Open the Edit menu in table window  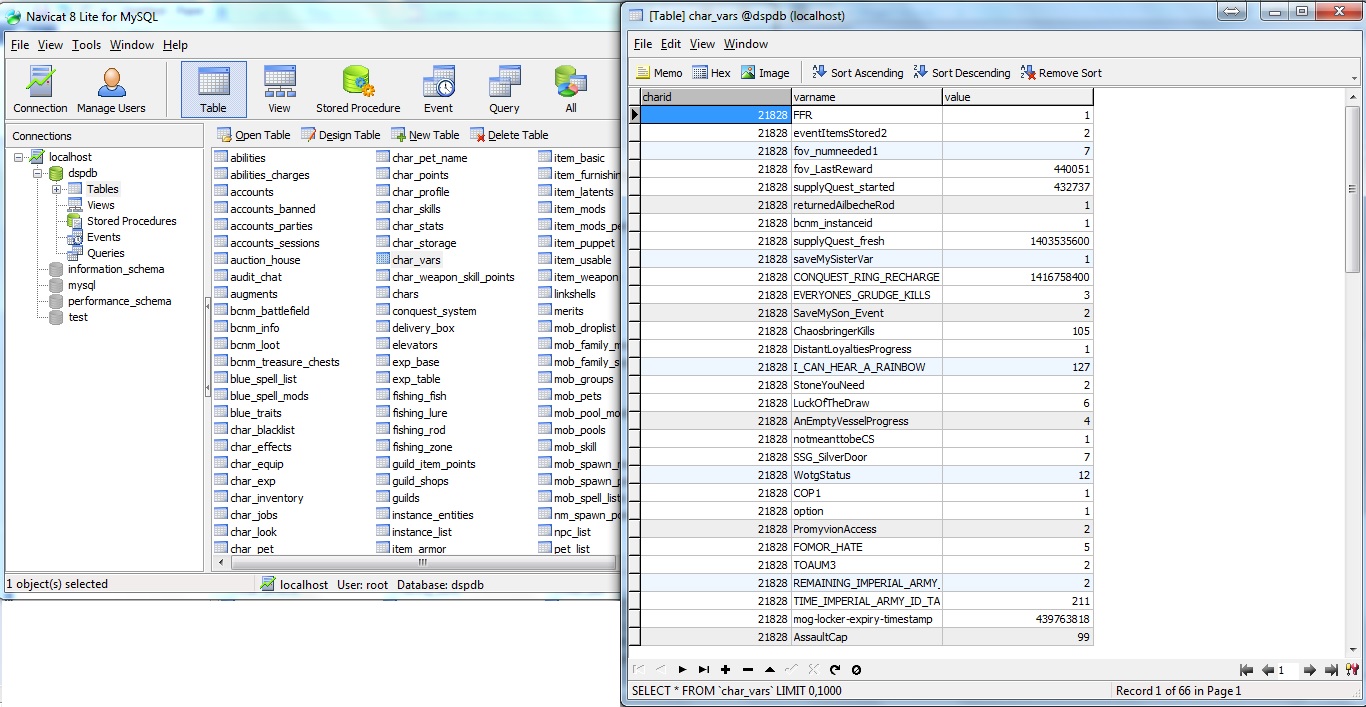(671, 44)
